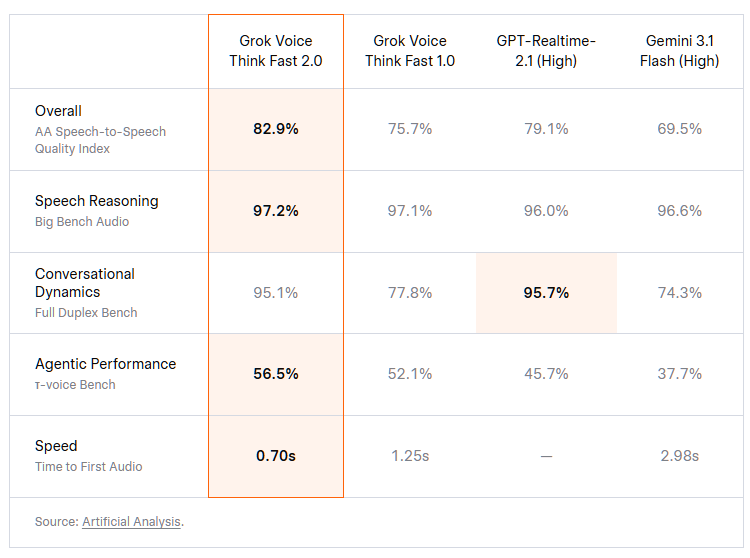Viewport: 750px width, 558px height.
Task: Select the 97.2% speech reasoning cell
Action: 276,210
